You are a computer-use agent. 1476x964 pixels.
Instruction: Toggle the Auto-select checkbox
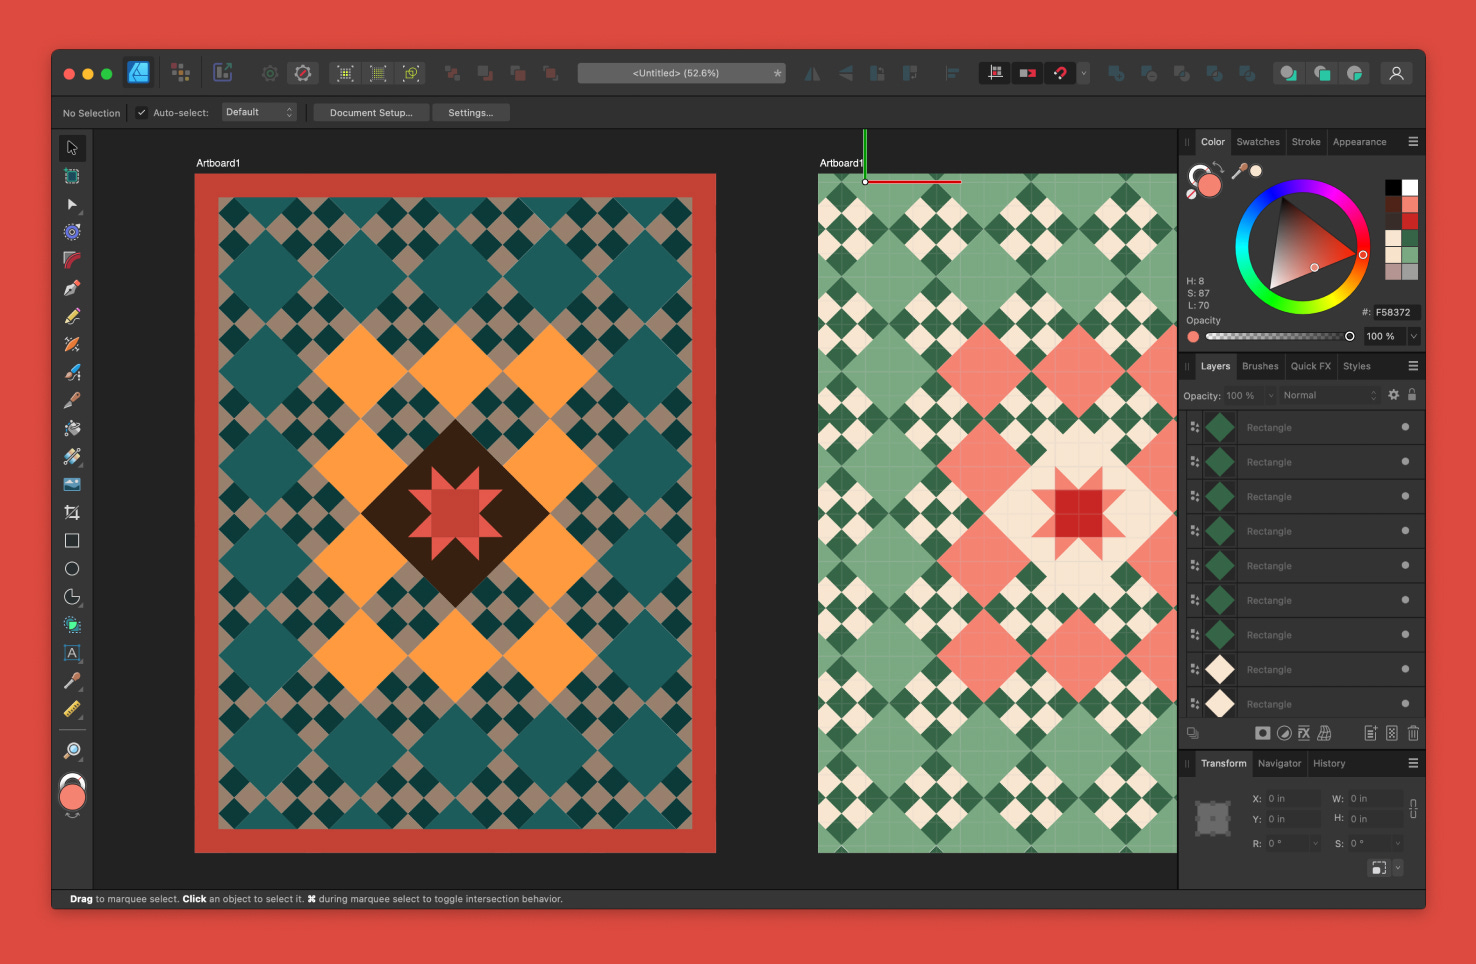pyautogui.click(x=141, y=112)
